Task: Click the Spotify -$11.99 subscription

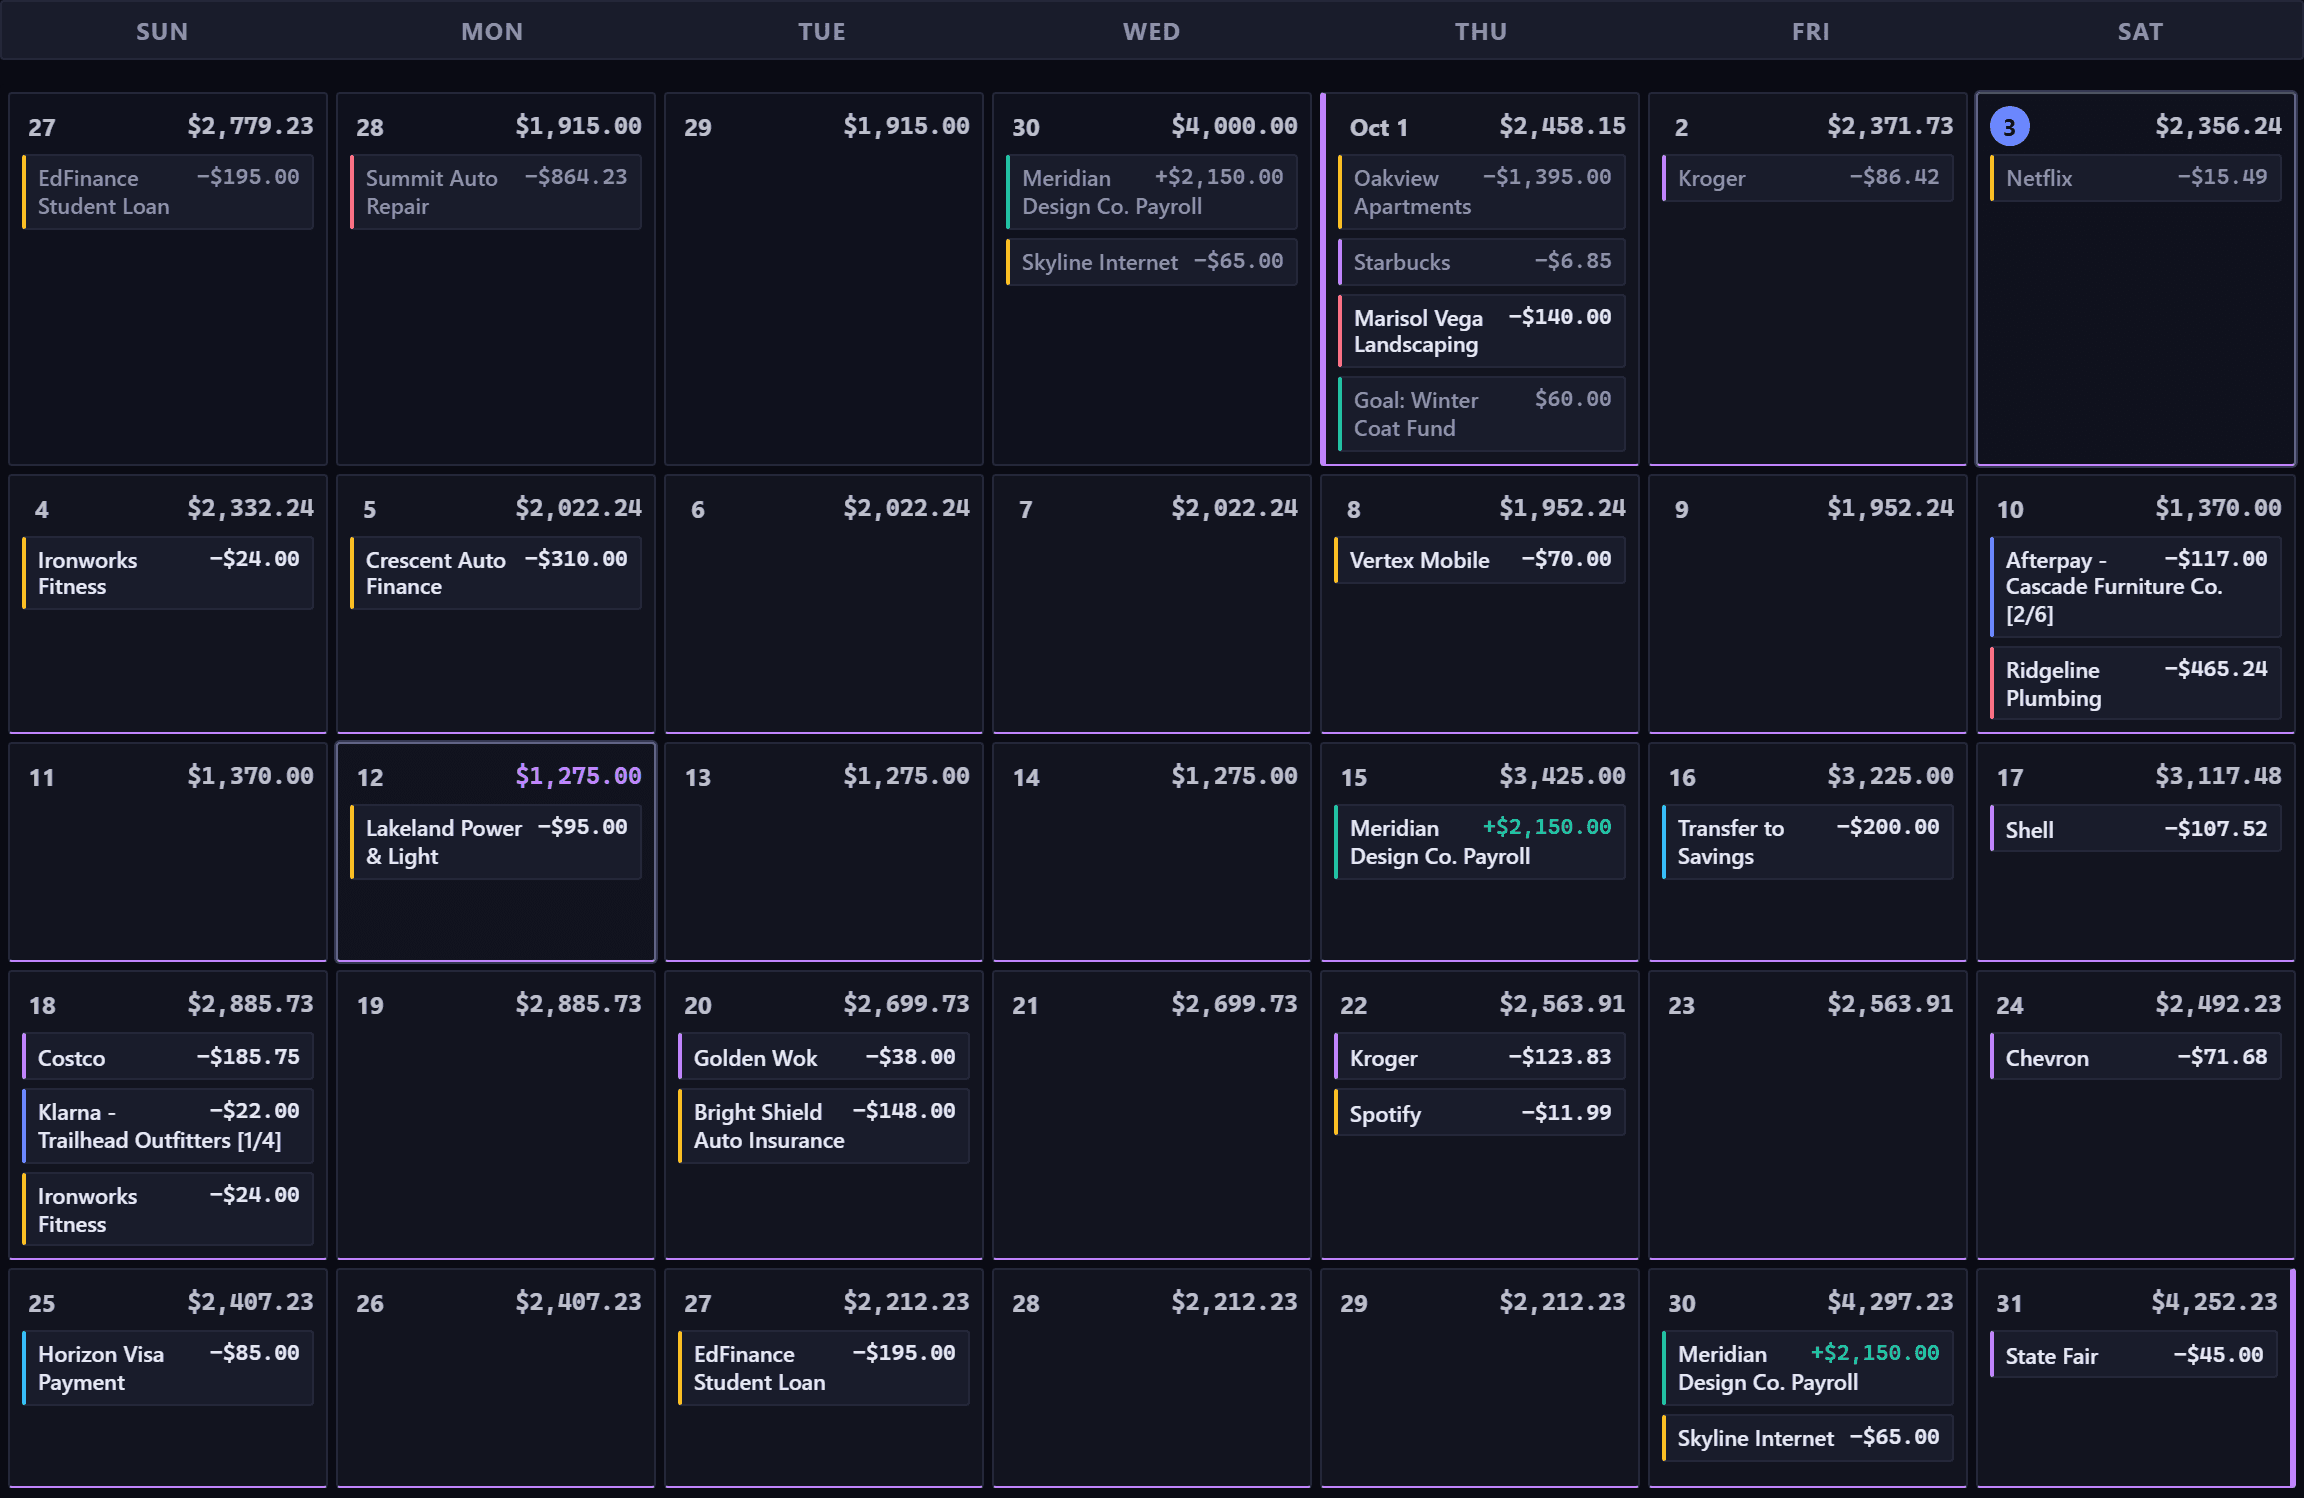Action: 1479,1114
